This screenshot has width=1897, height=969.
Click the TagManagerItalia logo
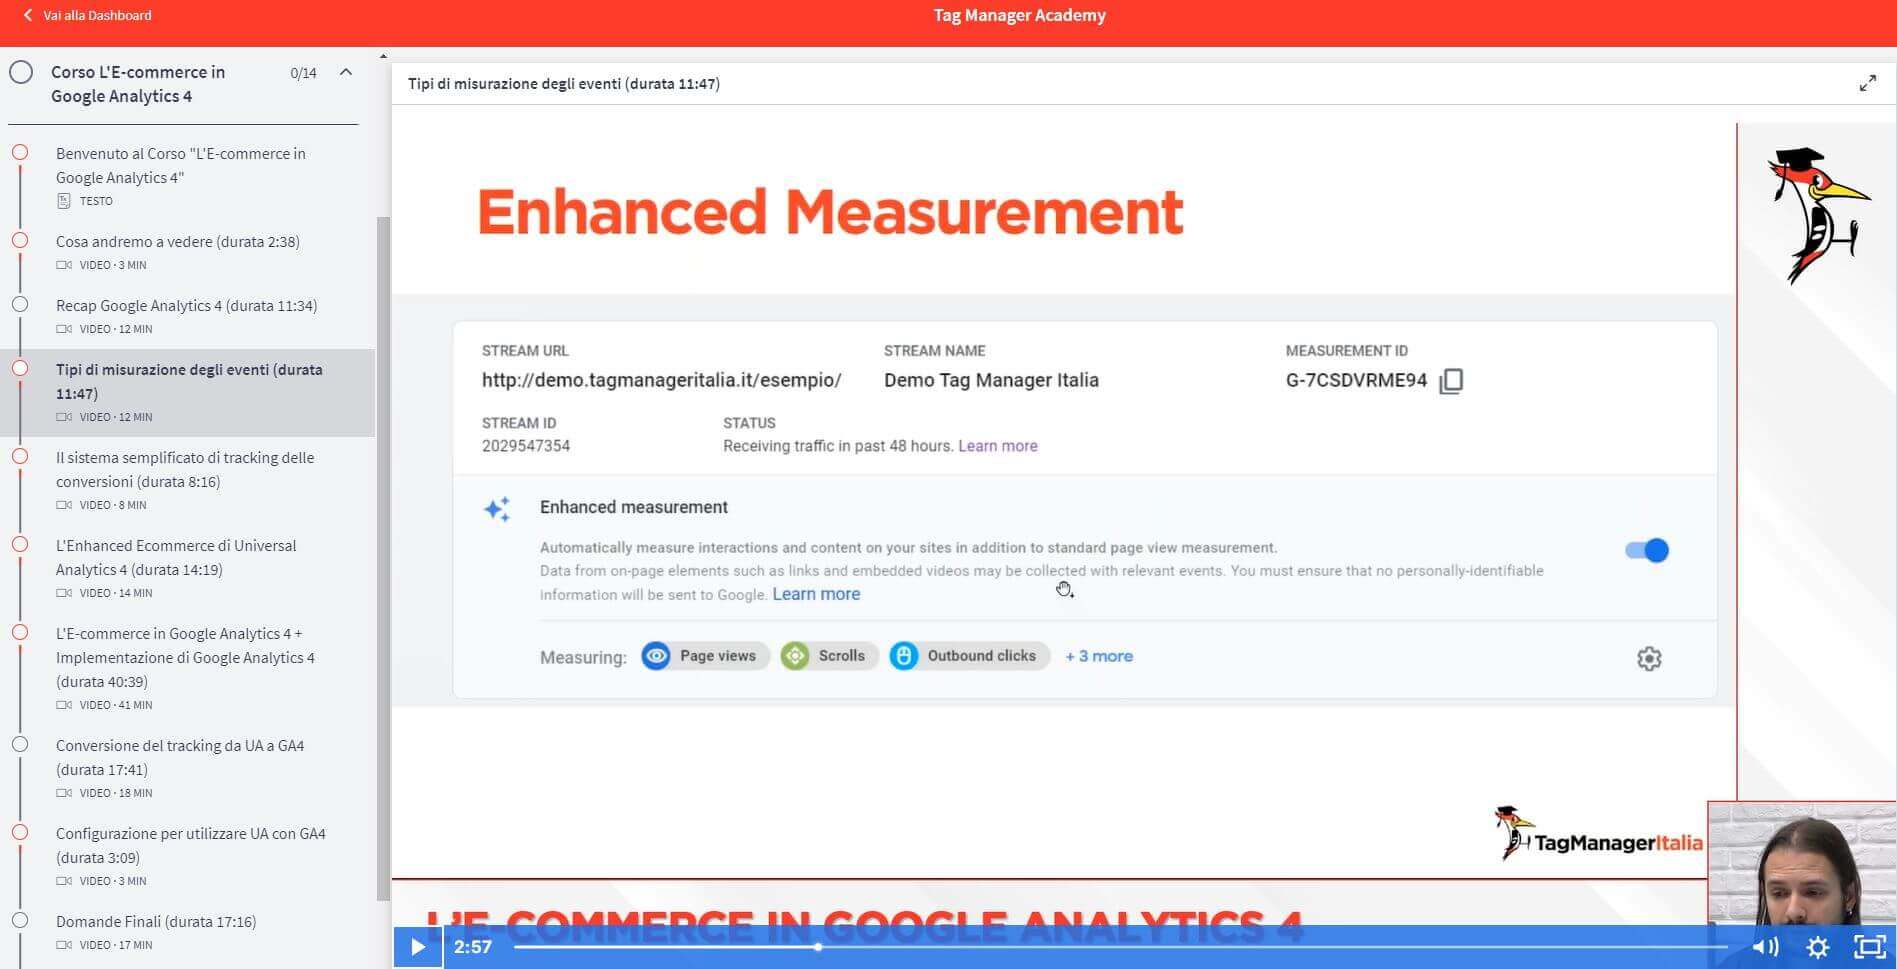click(1598, 834)
